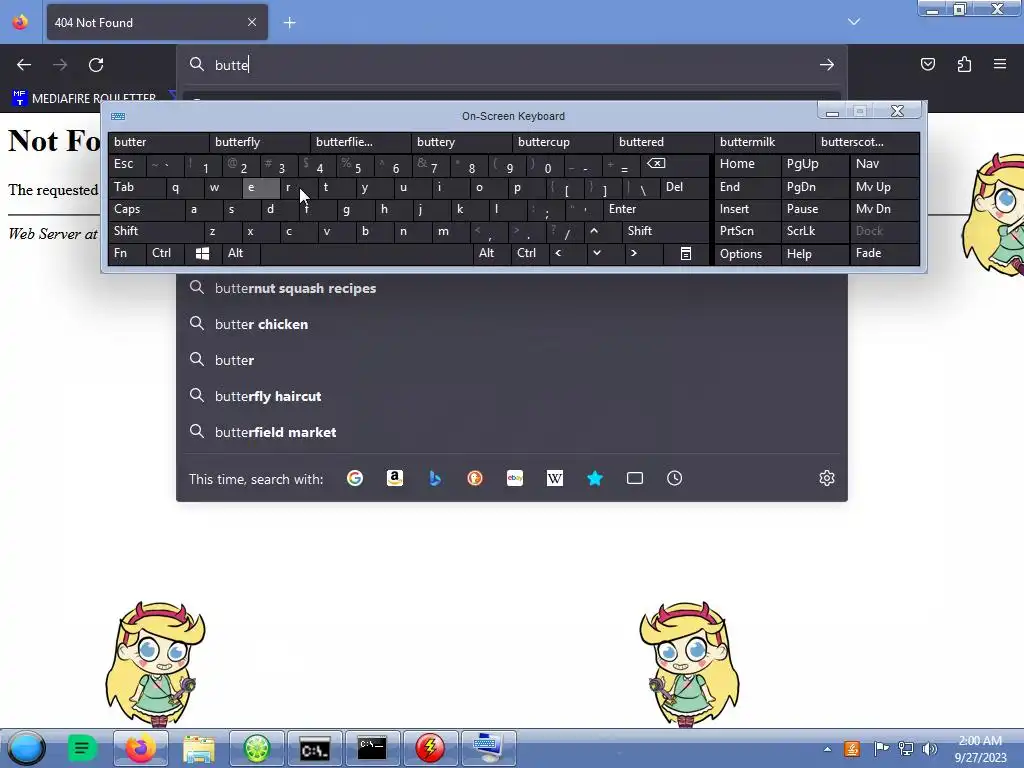The image size is (1024, 768).
Task: Toggle the Fade keyboard option
Action: coord(885,253)
